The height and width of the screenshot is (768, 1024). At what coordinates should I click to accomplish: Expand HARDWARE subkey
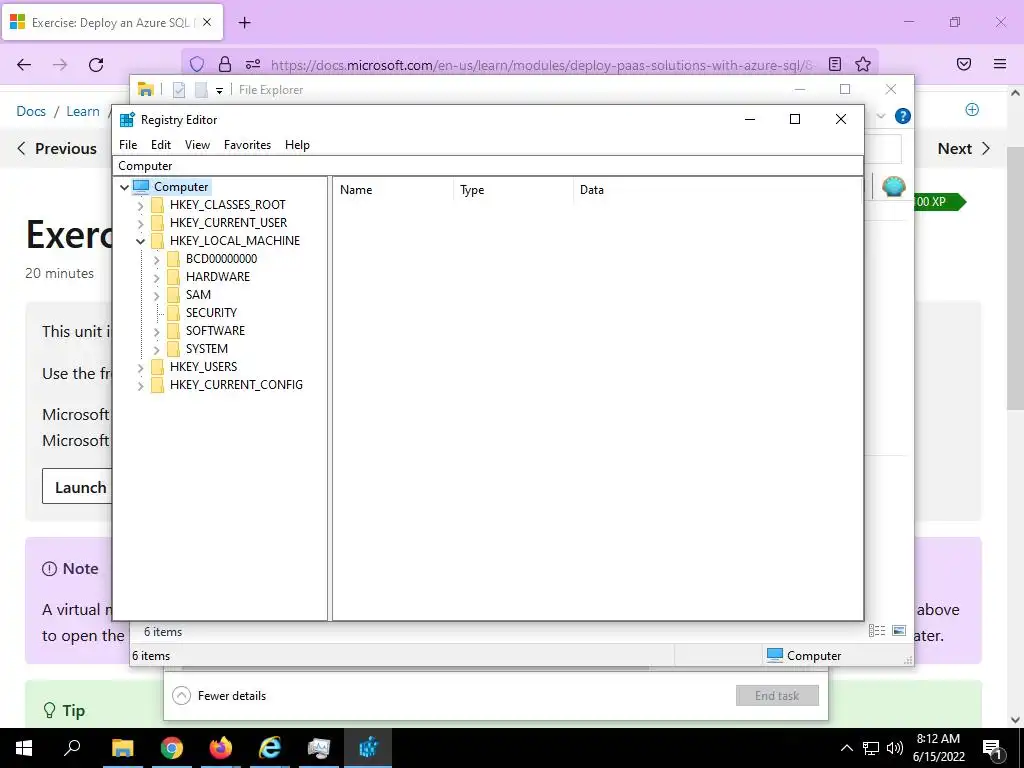[x=157, y=278]
